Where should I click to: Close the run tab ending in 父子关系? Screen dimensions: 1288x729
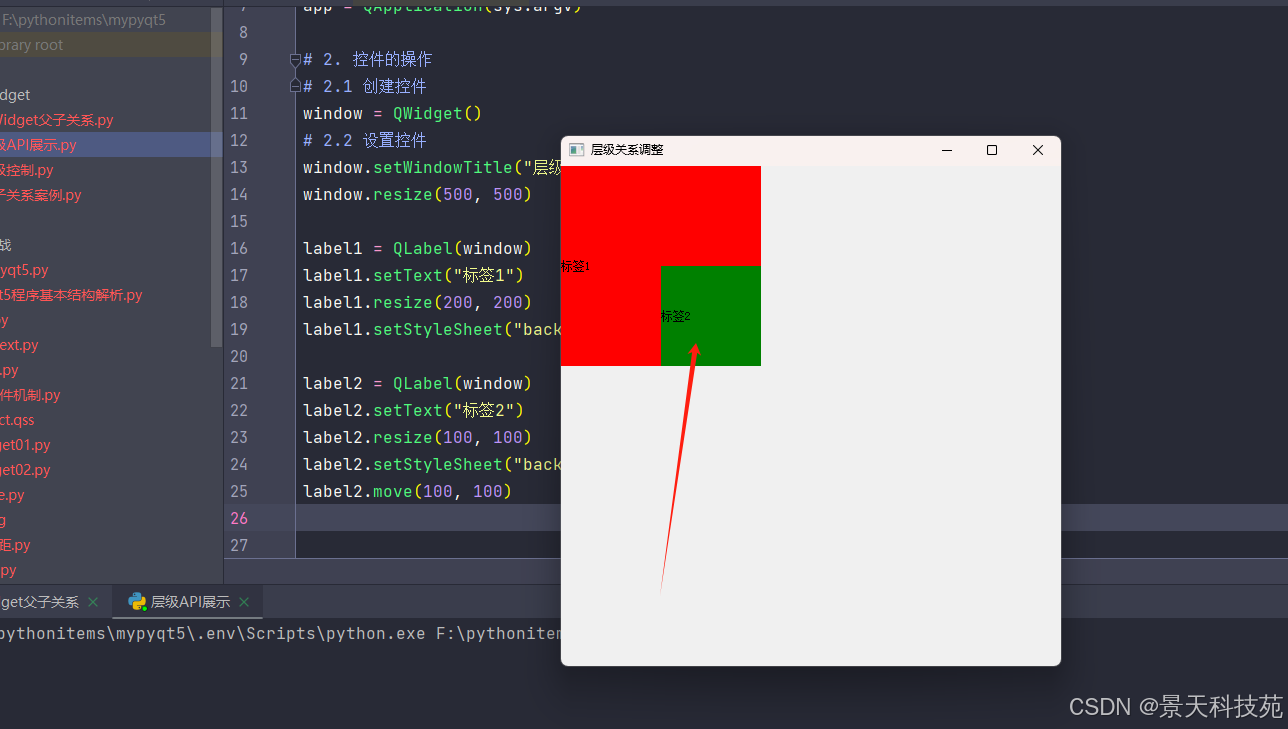coord(93,602)
